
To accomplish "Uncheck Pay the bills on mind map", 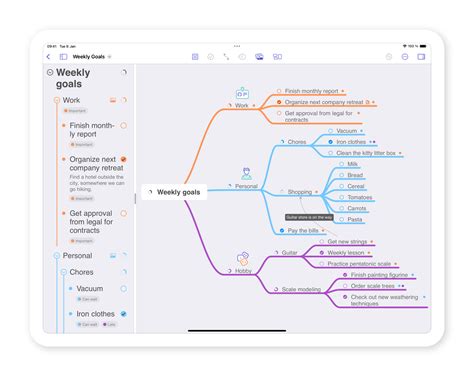I will click(x=282, y=230).
